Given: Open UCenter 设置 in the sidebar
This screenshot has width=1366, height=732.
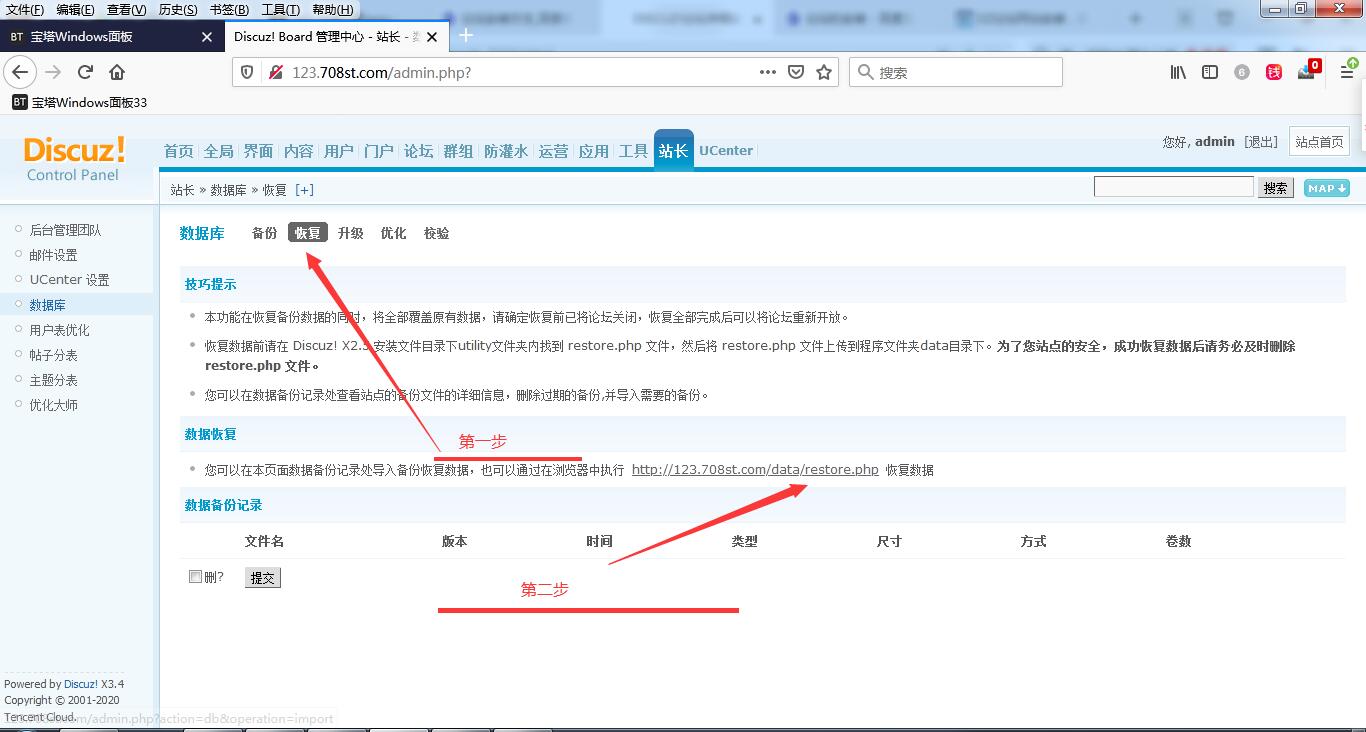Looking at the screenshot, I should pyautogui.click(x=70, y=280).
